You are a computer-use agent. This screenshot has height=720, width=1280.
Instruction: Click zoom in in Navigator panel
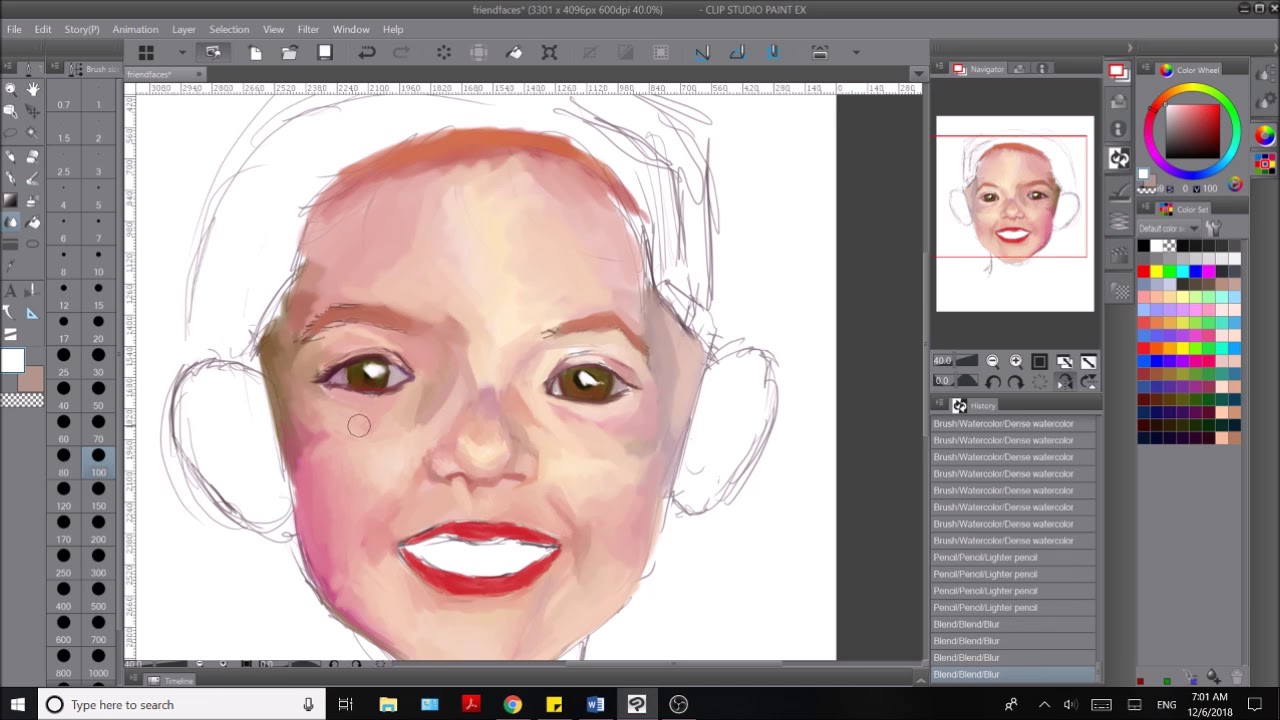pos(1016,361)
